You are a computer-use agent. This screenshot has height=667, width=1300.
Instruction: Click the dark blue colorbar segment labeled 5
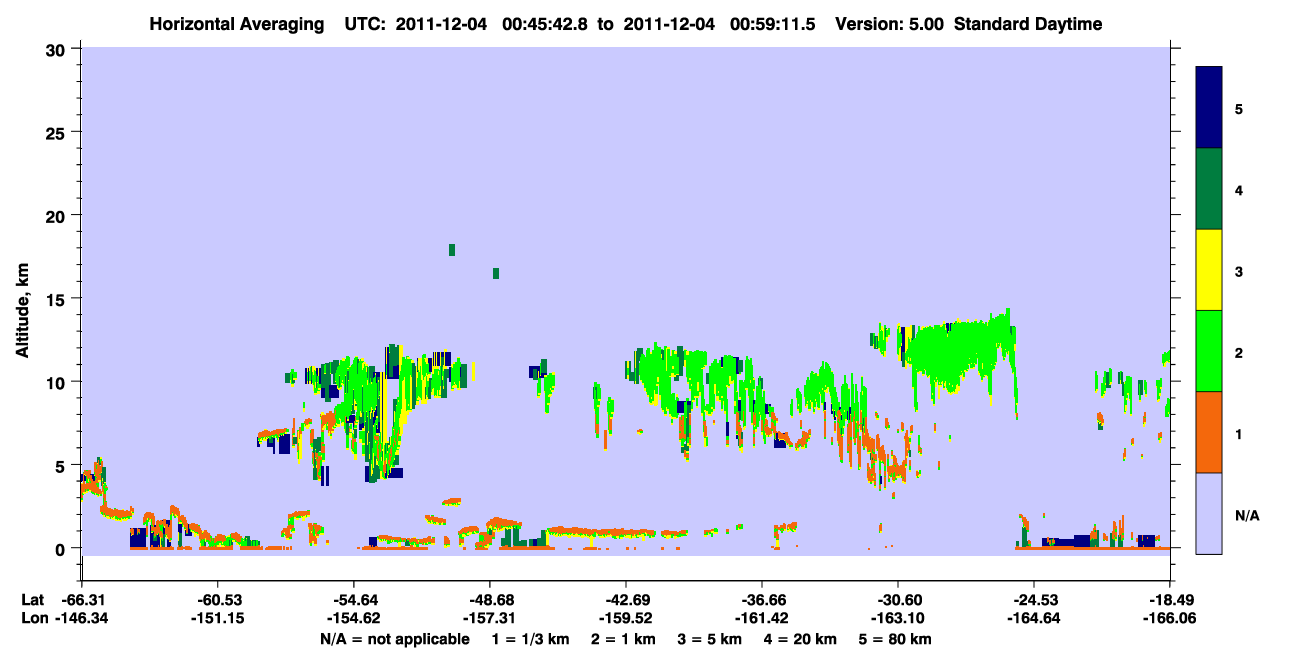(1209, 107)
